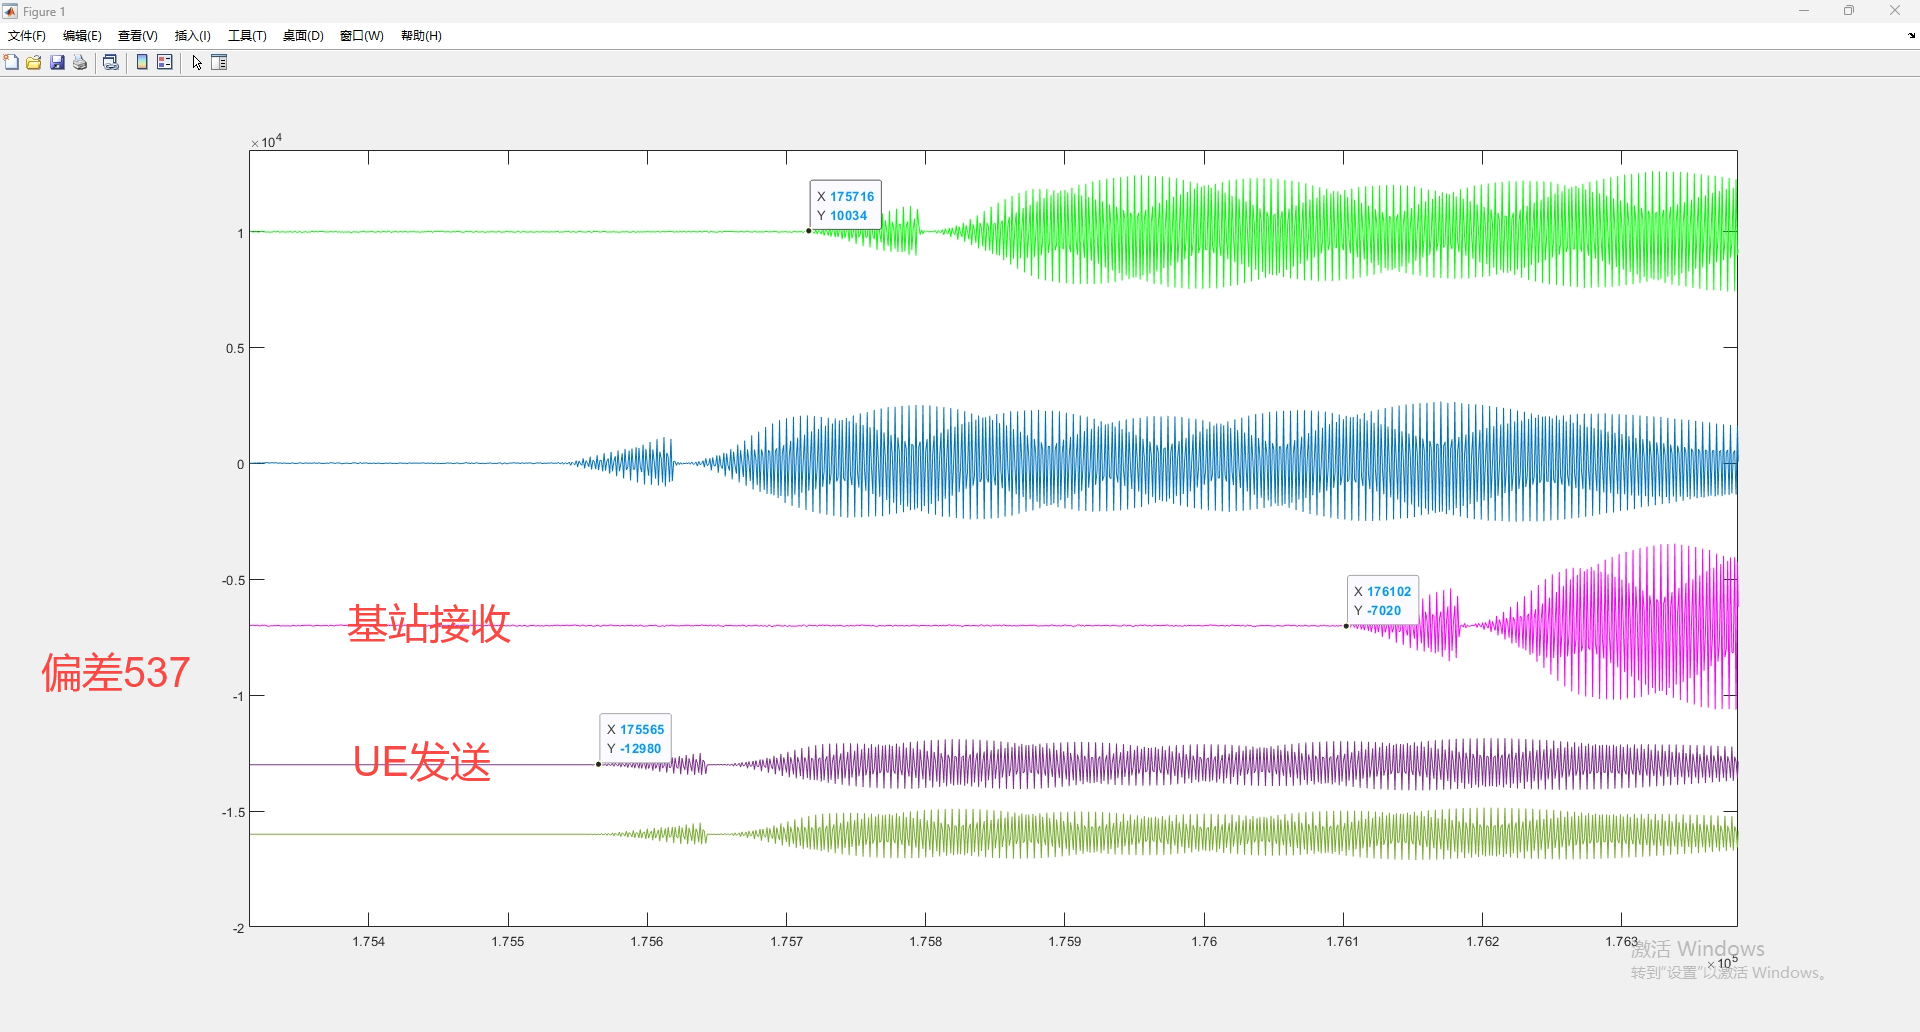Open the 编辑(E) menu
The width and height of the screenshot is (1920, 1032).
[x=82, y=36]
